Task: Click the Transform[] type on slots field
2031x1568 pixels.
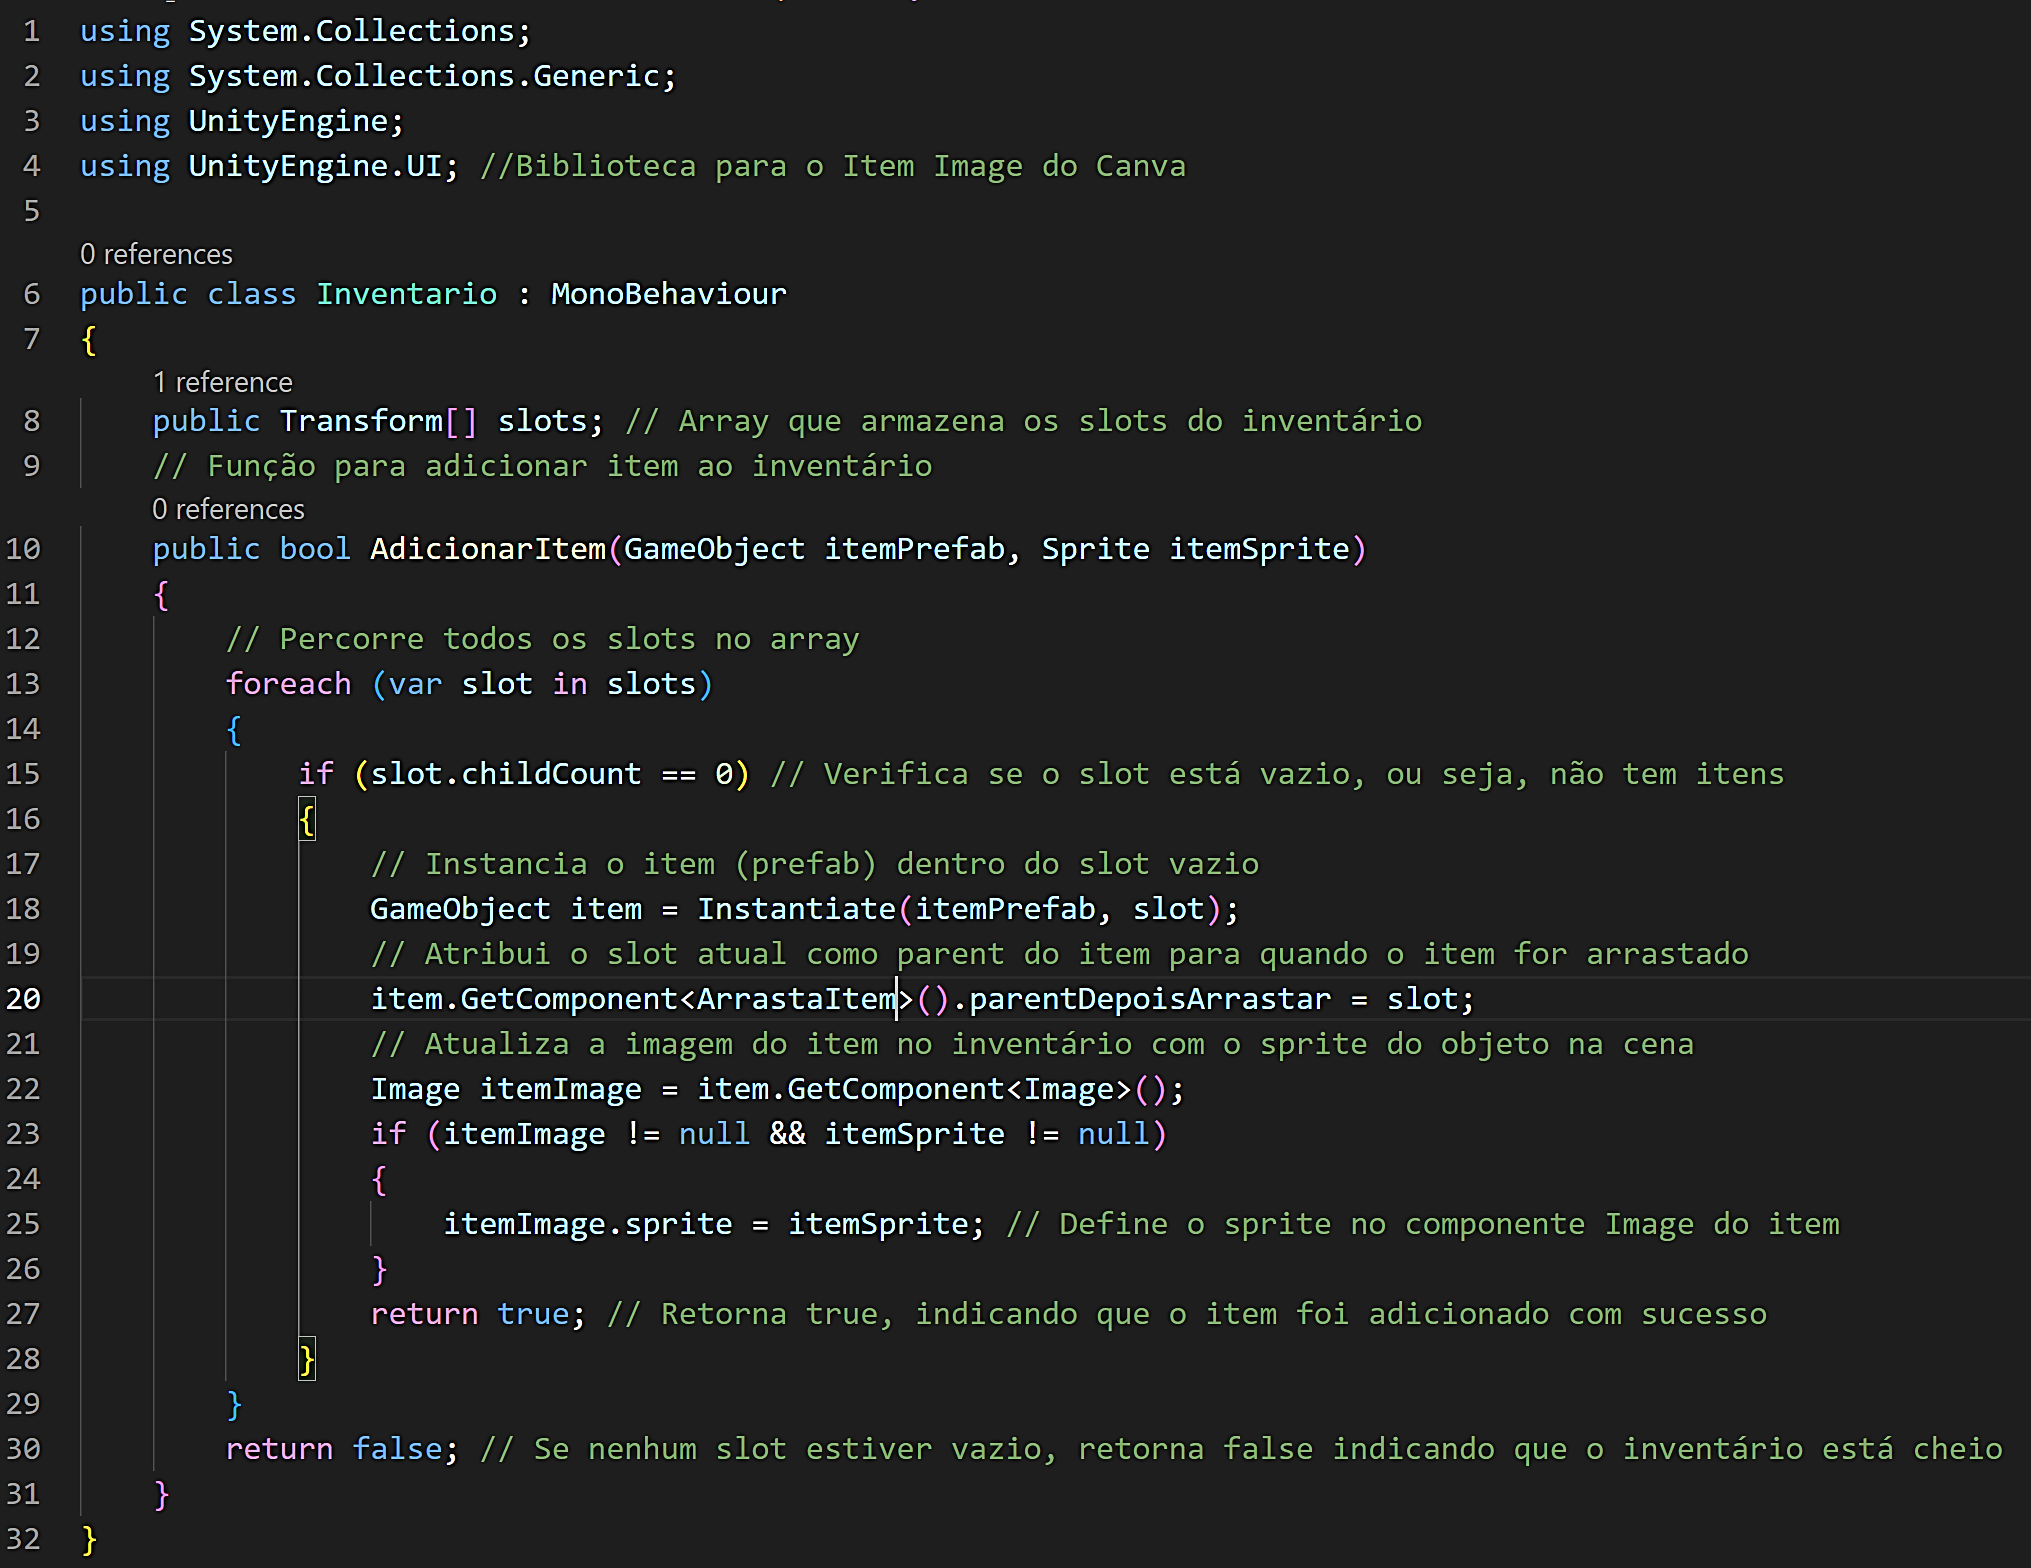Action: [x=361, y=421]
